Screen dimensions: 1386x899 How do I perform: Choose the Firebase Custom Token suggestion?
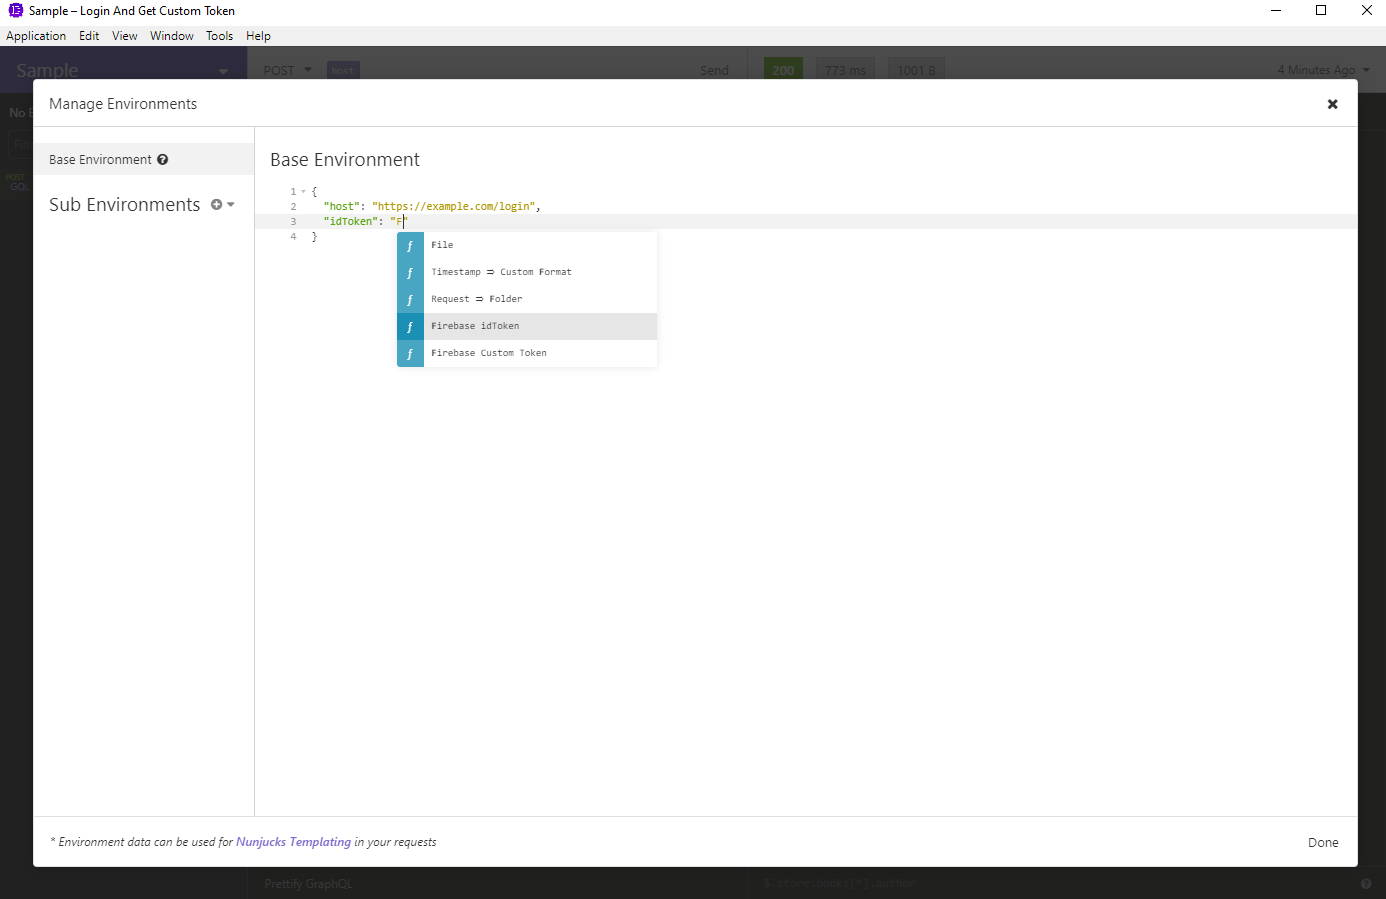pos(527,353)
